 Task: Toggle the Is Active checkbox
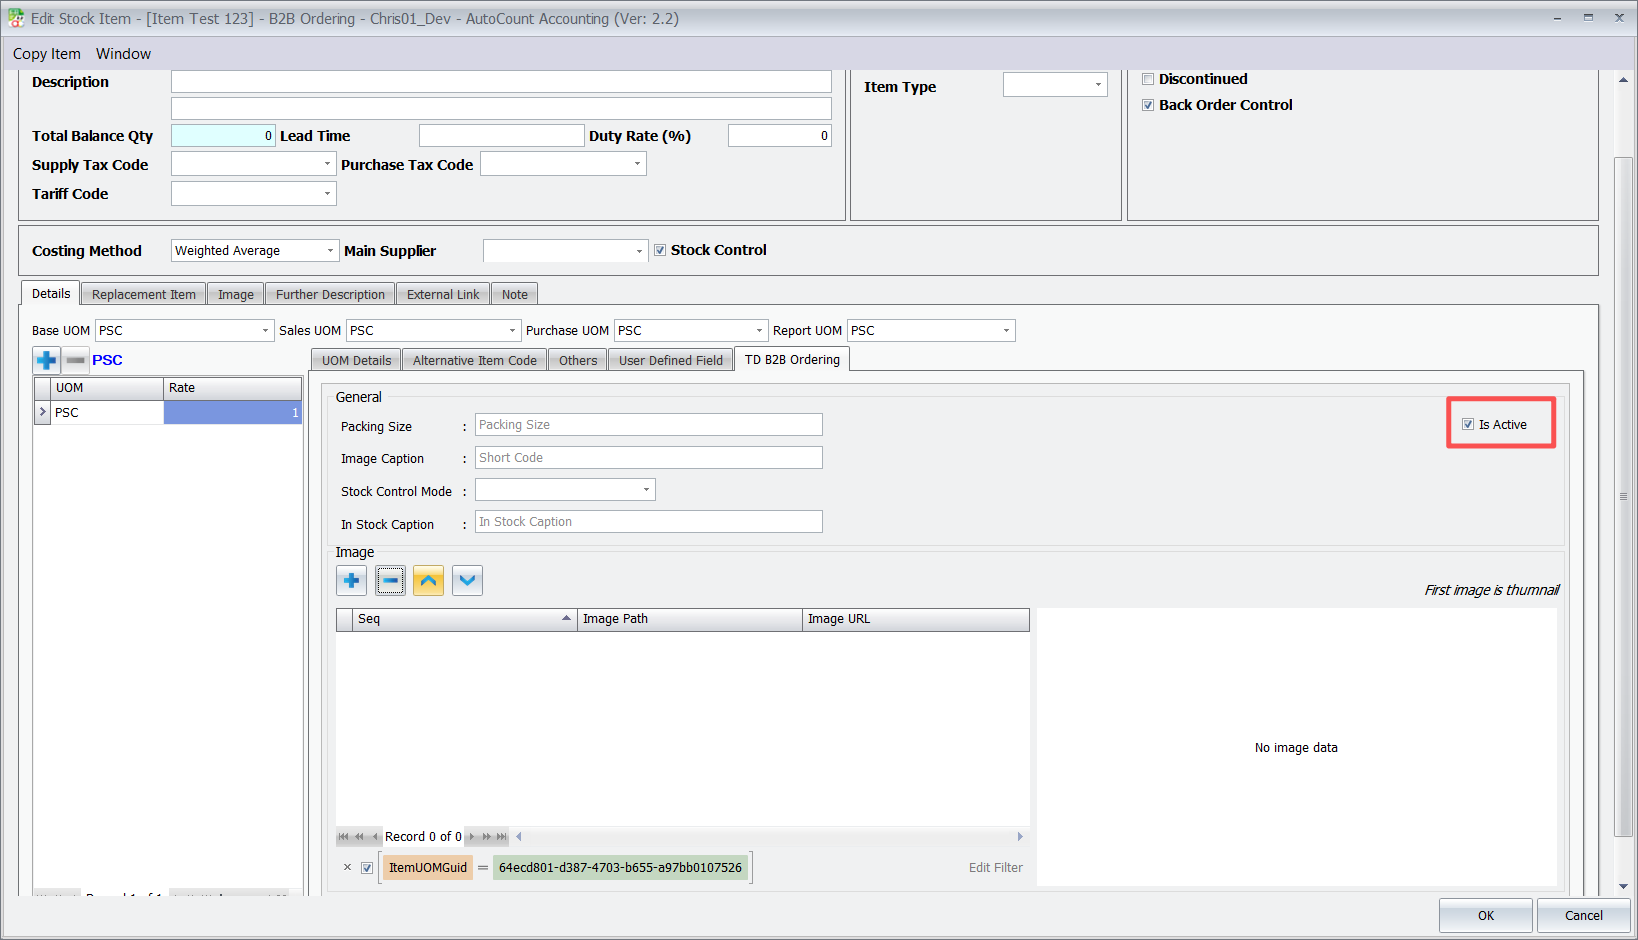1468,424
